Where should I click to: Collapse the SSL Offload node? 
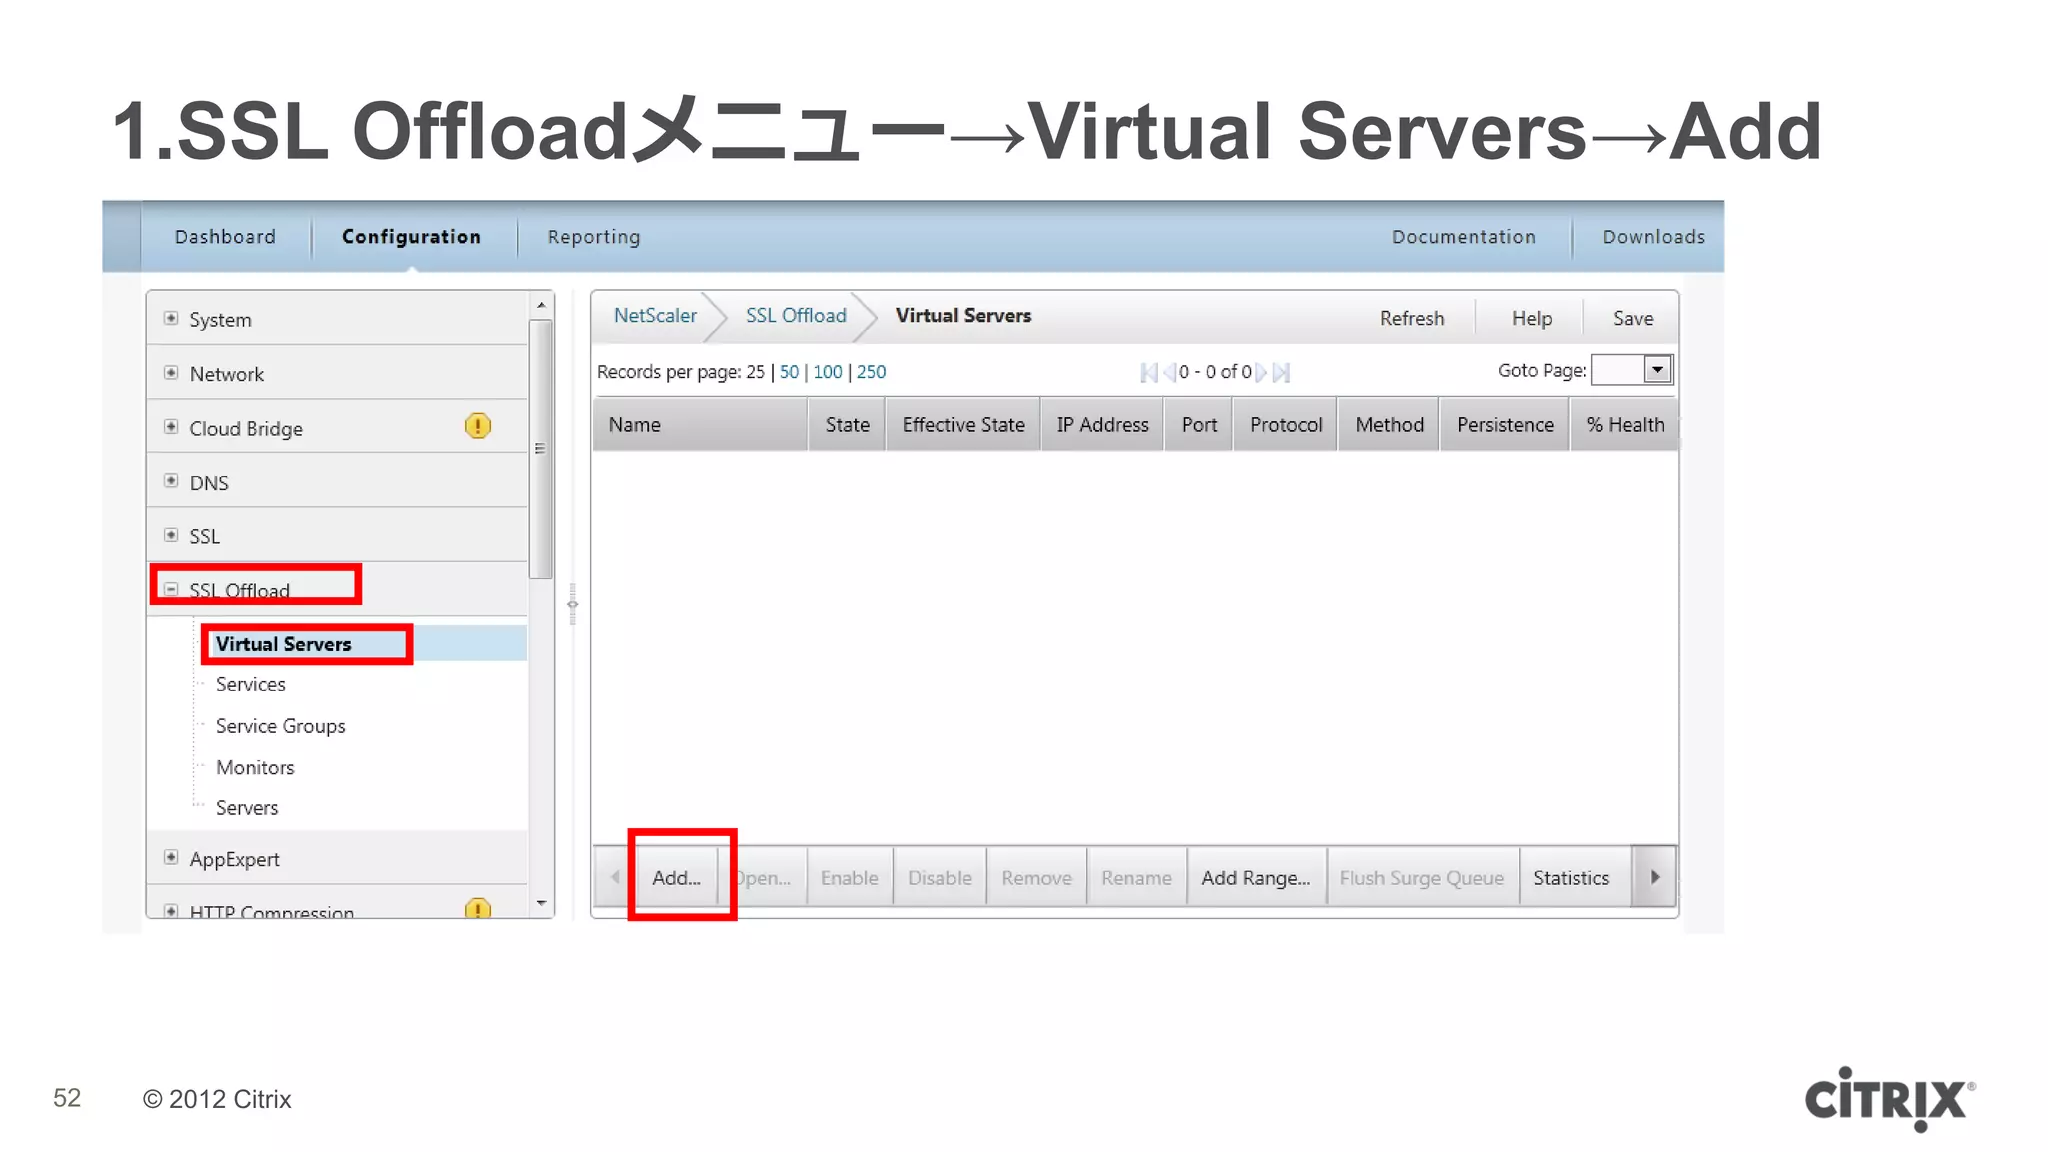(x=171, y=589)
